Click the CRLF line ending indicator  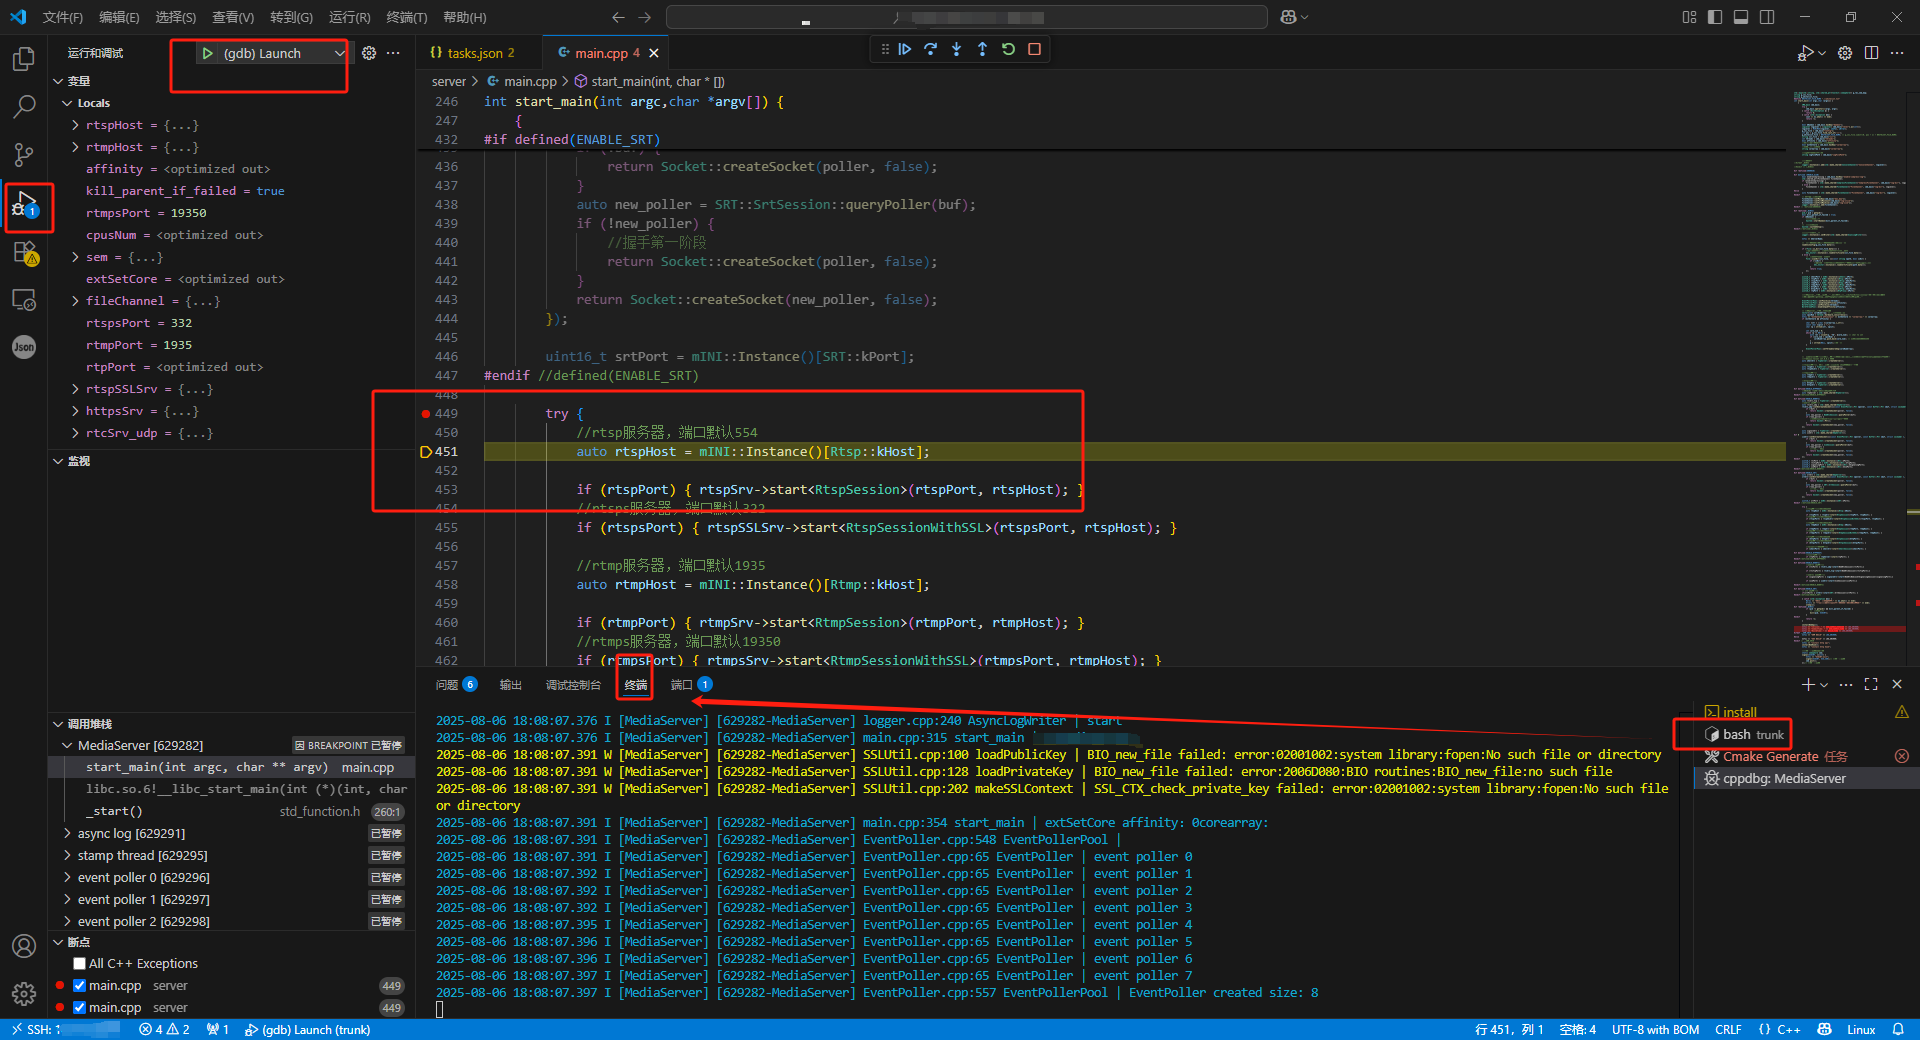point(1728,1030)
